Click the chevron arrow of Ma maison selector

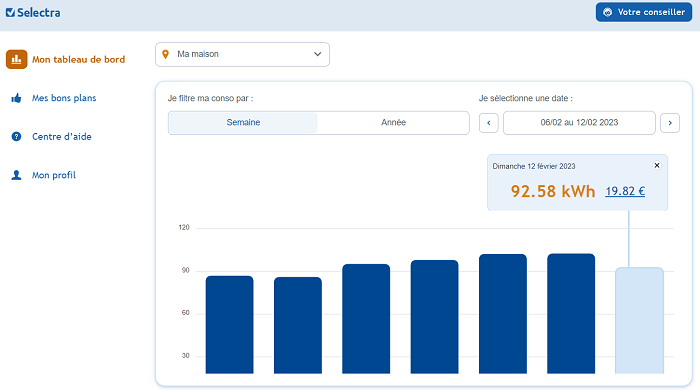click(x=317, y=54)
